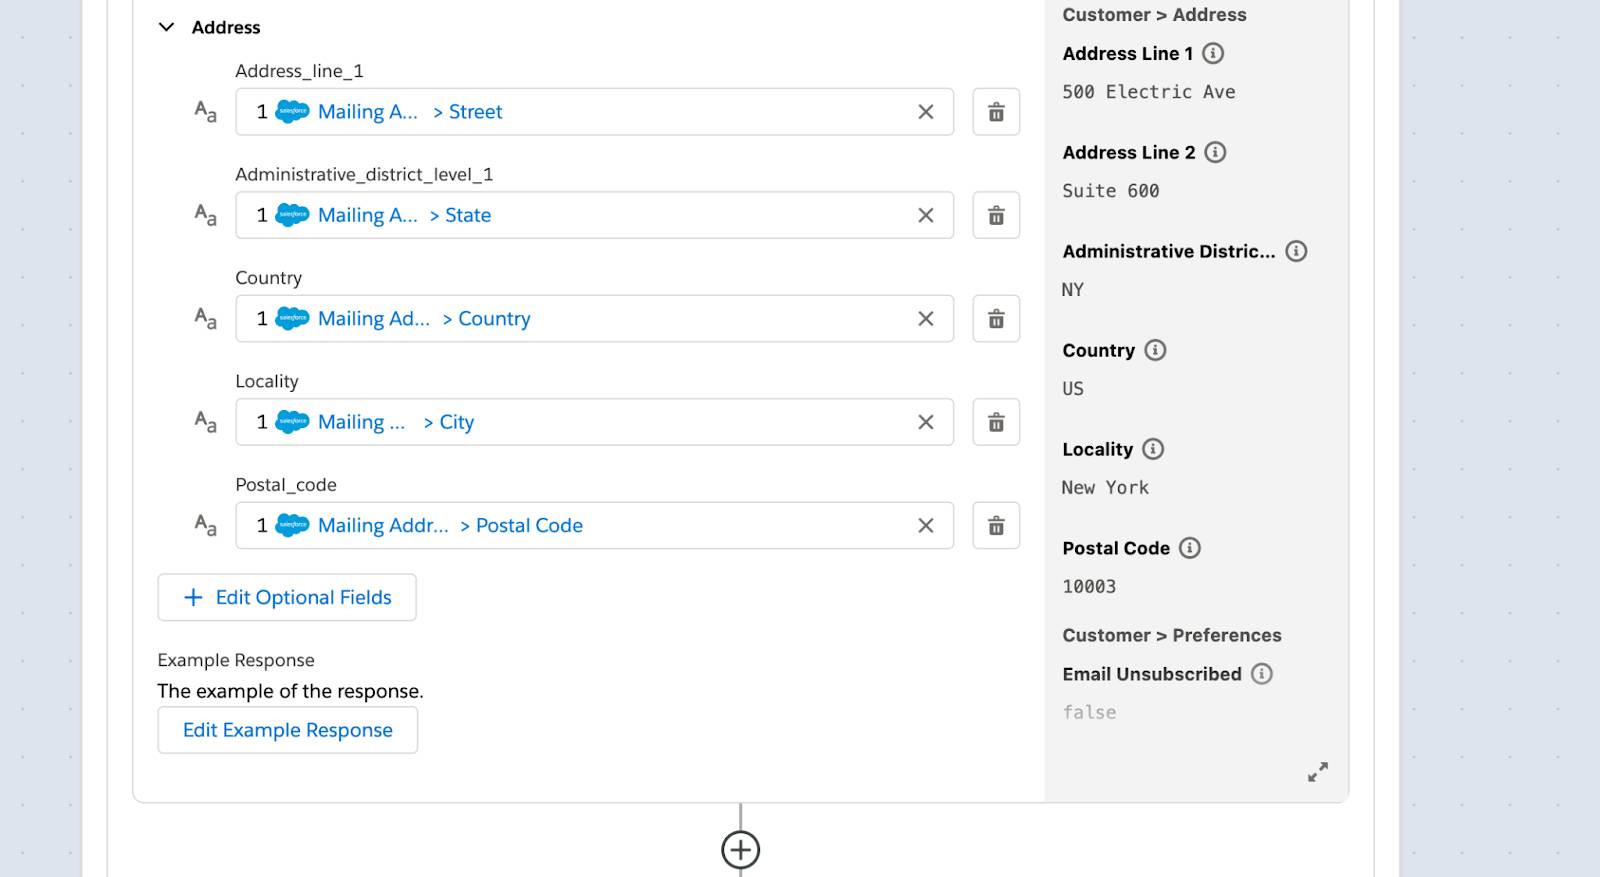Click the 'Customer > Preferences' heading
Viewport: 1600px width, 877px height.
pyautogui.click(x=1172, y=635)
